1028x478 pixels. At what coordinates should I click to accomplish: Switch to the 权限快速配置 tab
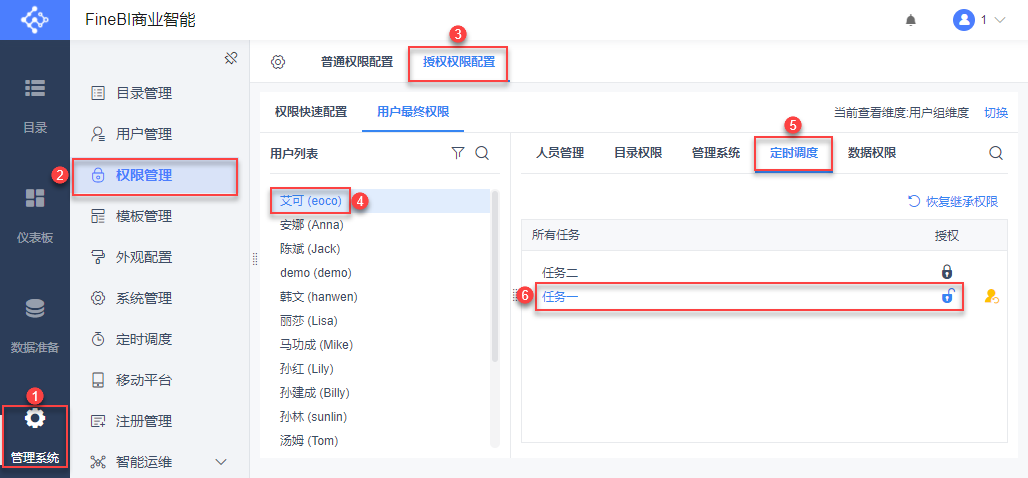[311, 111]
